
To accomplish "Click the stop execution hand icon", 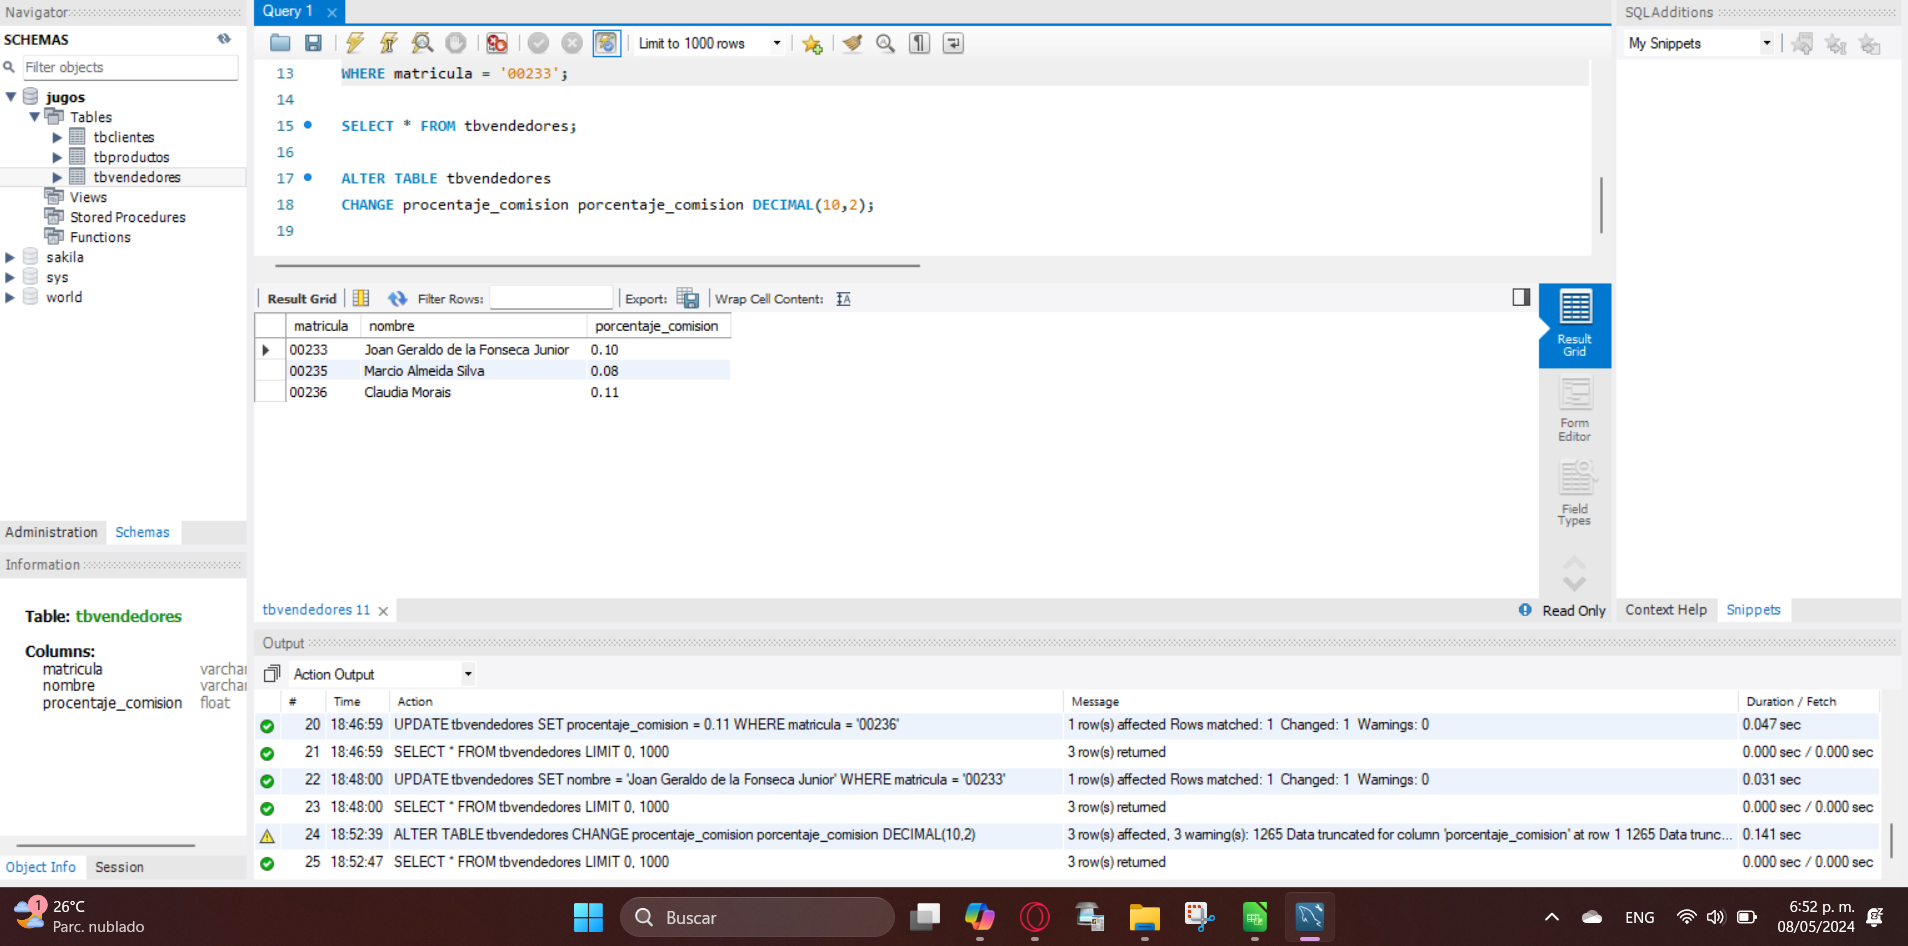I will (x=456, y=43).
